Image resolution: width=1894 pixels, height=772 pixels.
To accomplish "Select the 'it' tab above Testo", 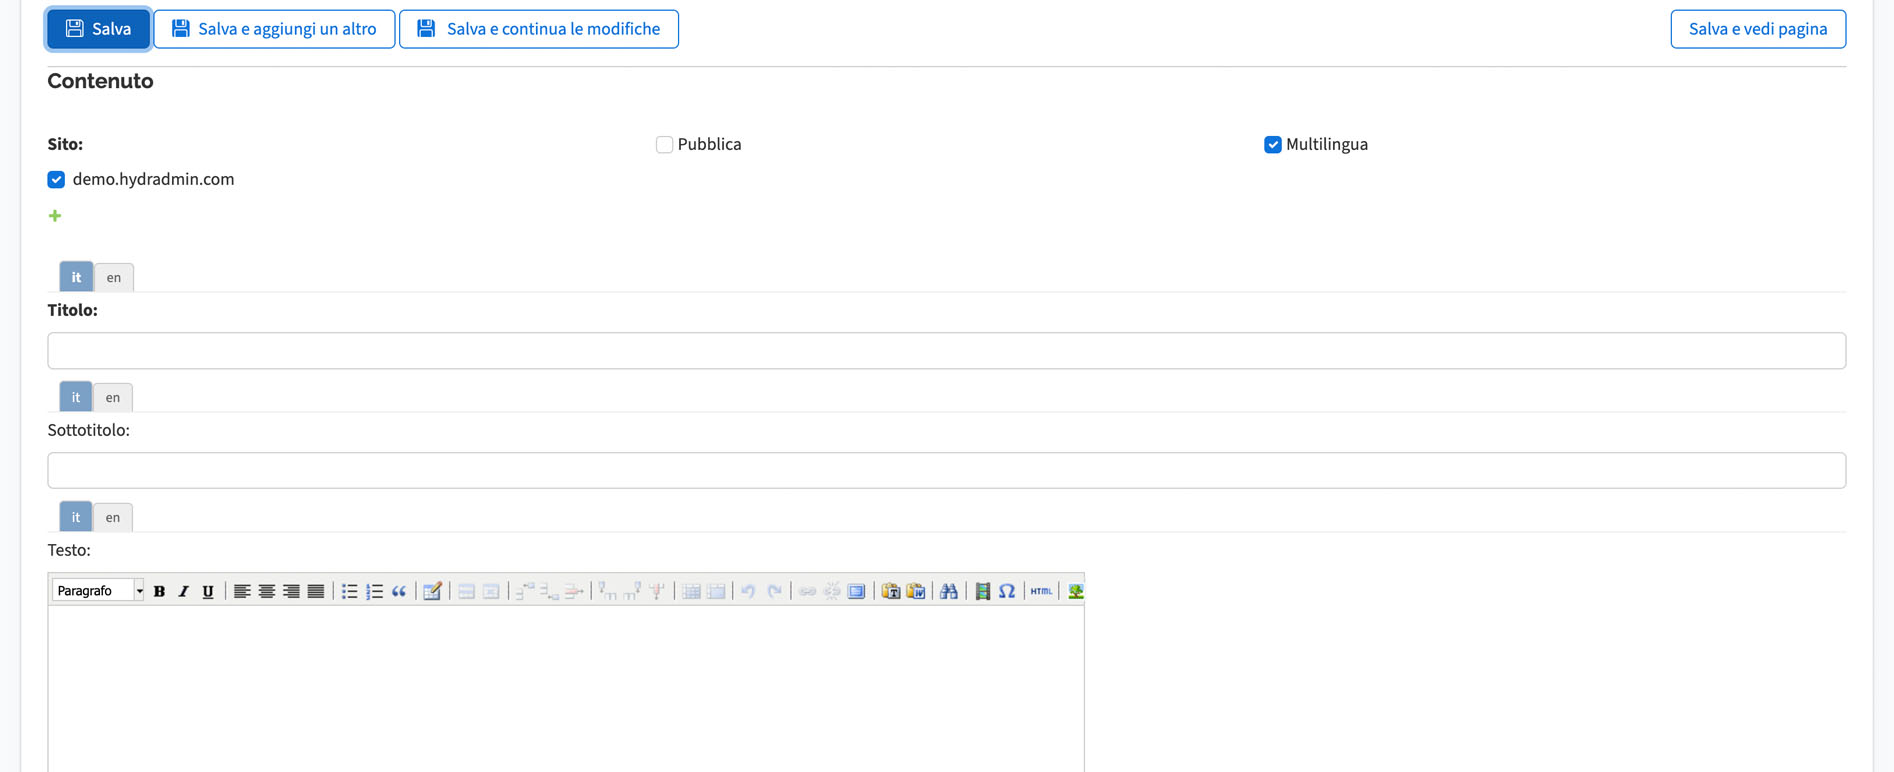I will click(x=76, y=517).
